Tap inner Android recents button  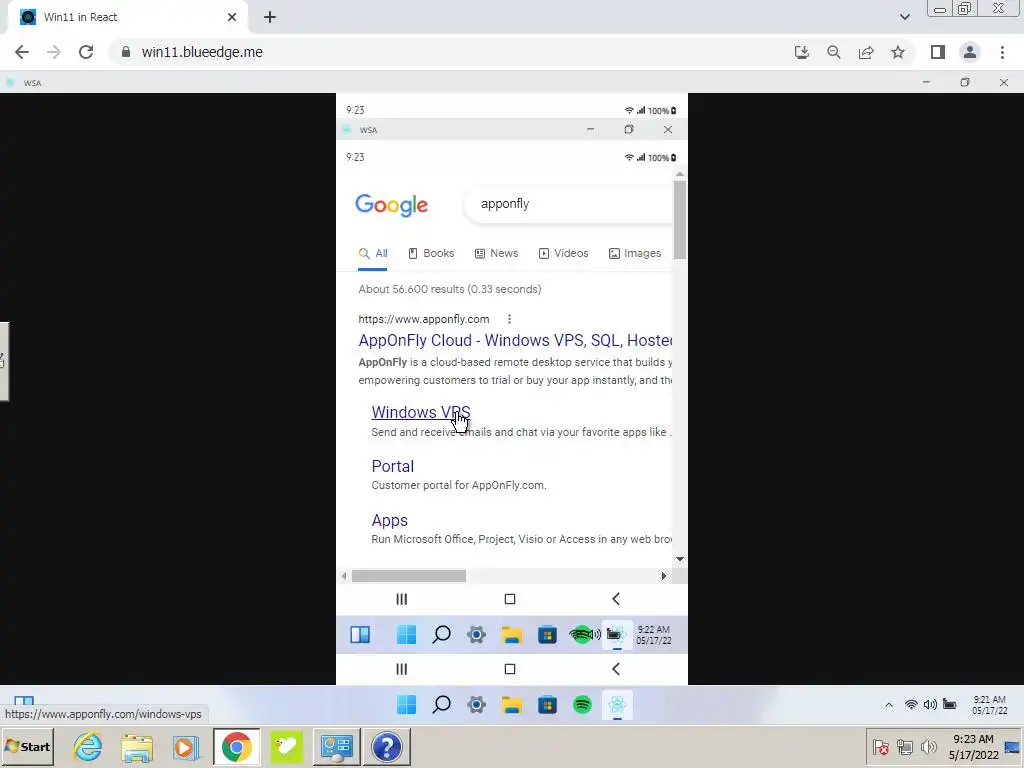click(402, 599)
